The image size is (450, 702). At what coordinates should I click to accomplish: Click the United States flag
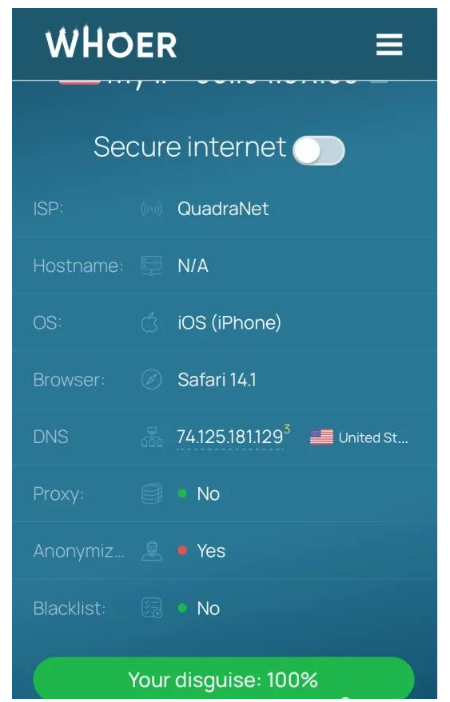(x=321, y=437)
